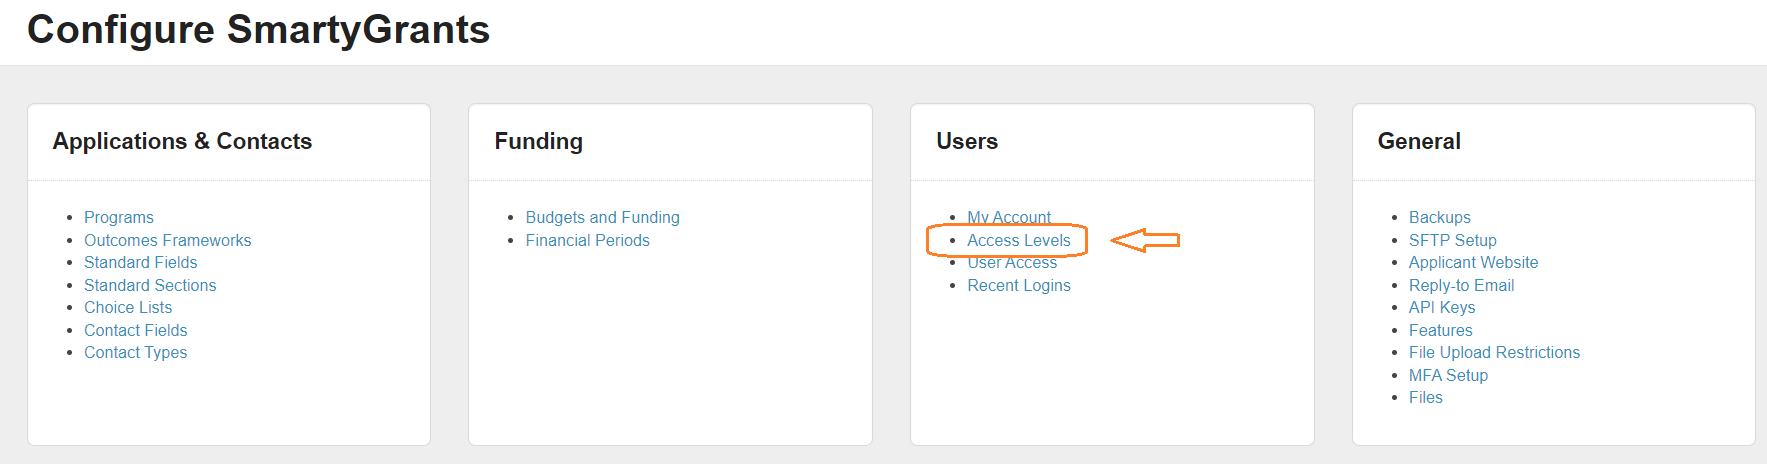View Recent Logins
The width and height of the screenshot is (1767, 464).
pyautogui.click(x=1018, y=285)
